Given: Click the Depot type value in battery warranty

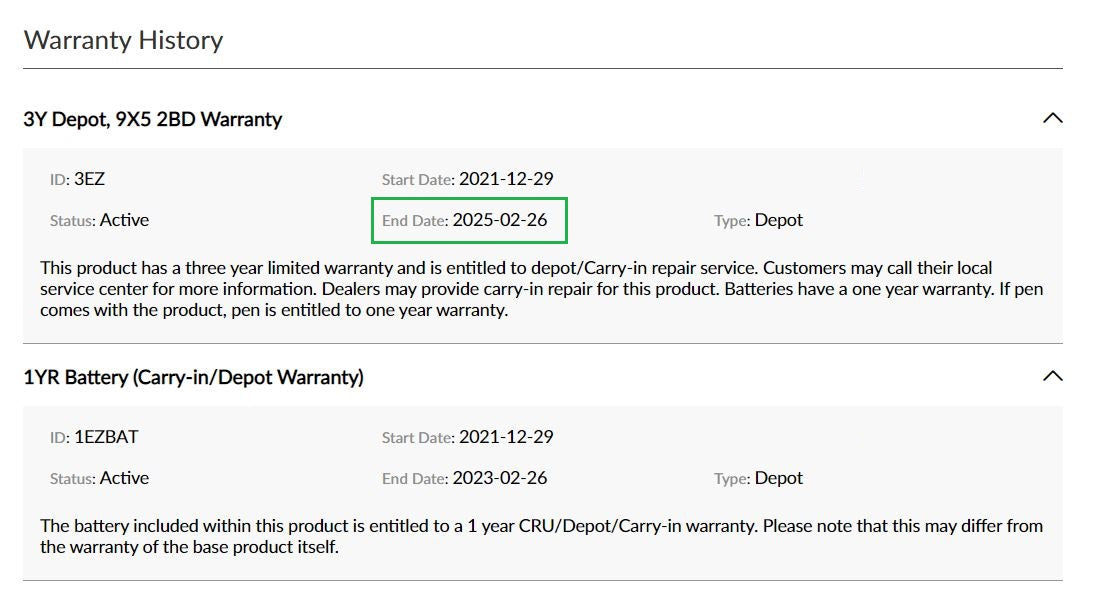Looking at the screenshot, I should pos(779,478).
